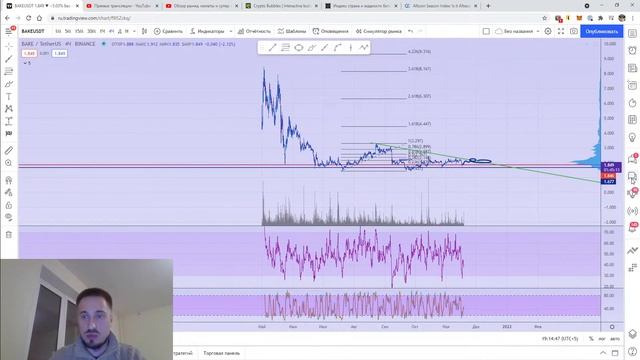Collapse bottom panel chevron arrow
This screenshot has height=360, width=640.
603,353
